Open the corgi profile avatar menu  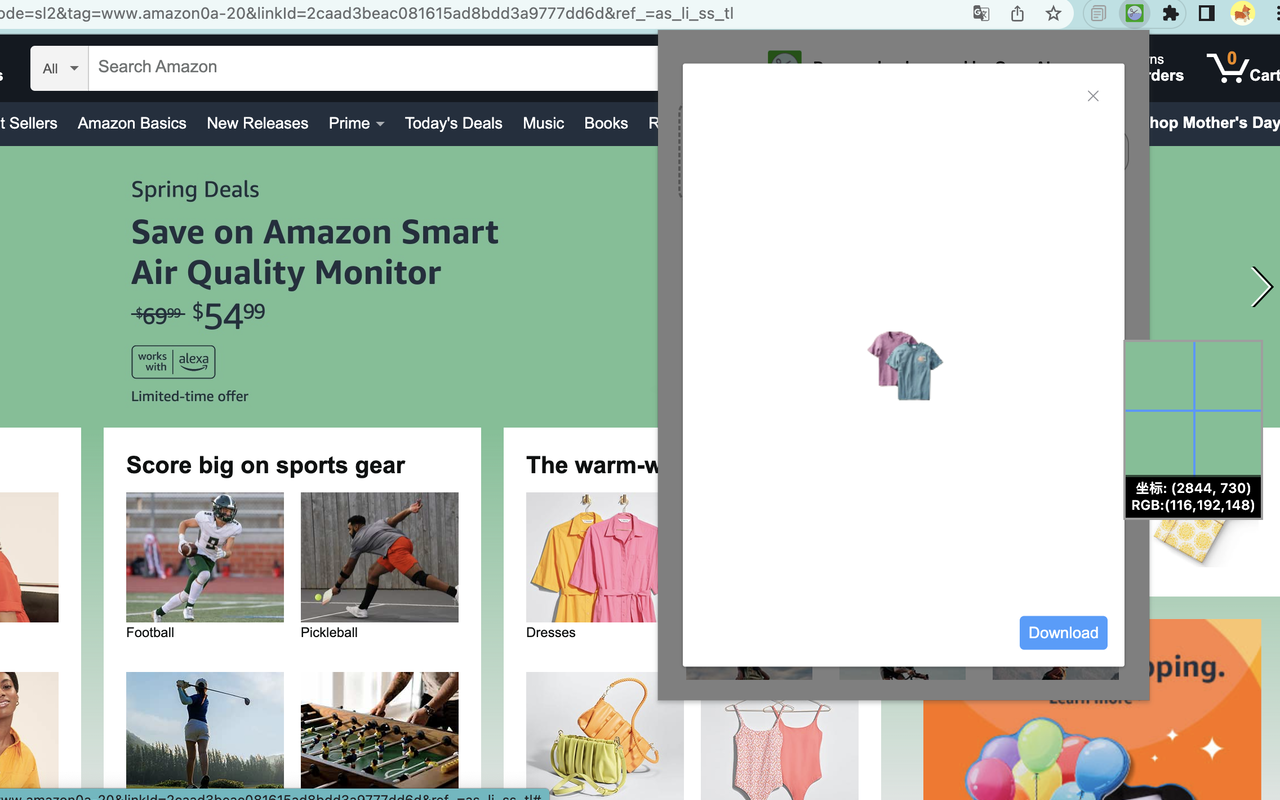(x=1242, y=13)
